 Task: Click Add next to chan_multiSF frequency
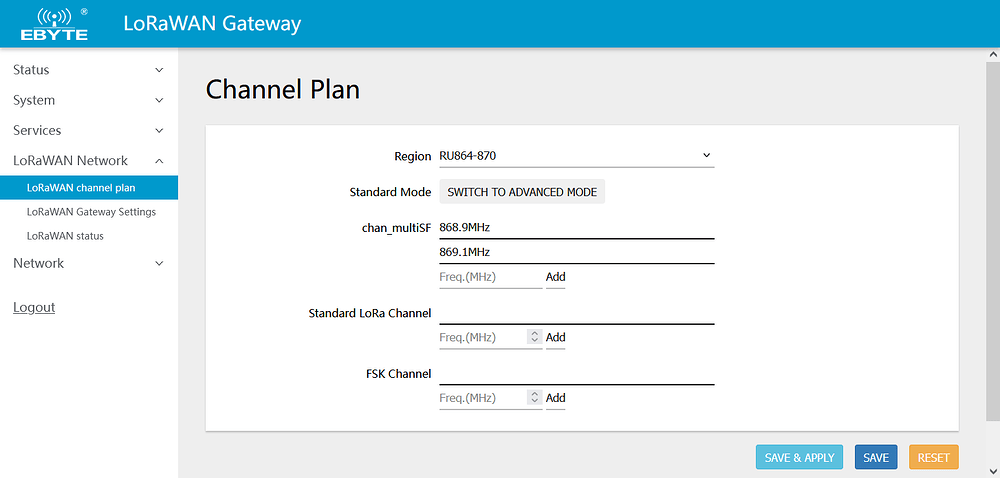[555, 277]
